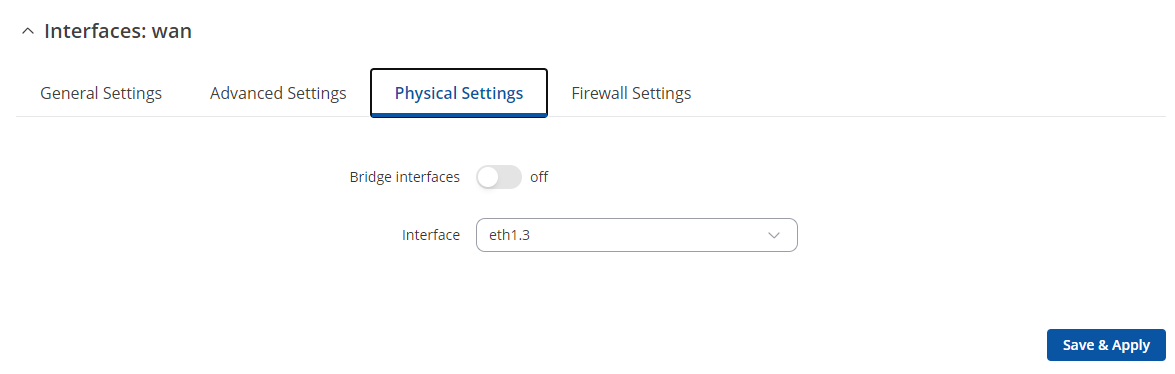1175x374 pixels.
Task: Open the Interface dropdown showing eth1.3
Action: [x=636, y=235]
